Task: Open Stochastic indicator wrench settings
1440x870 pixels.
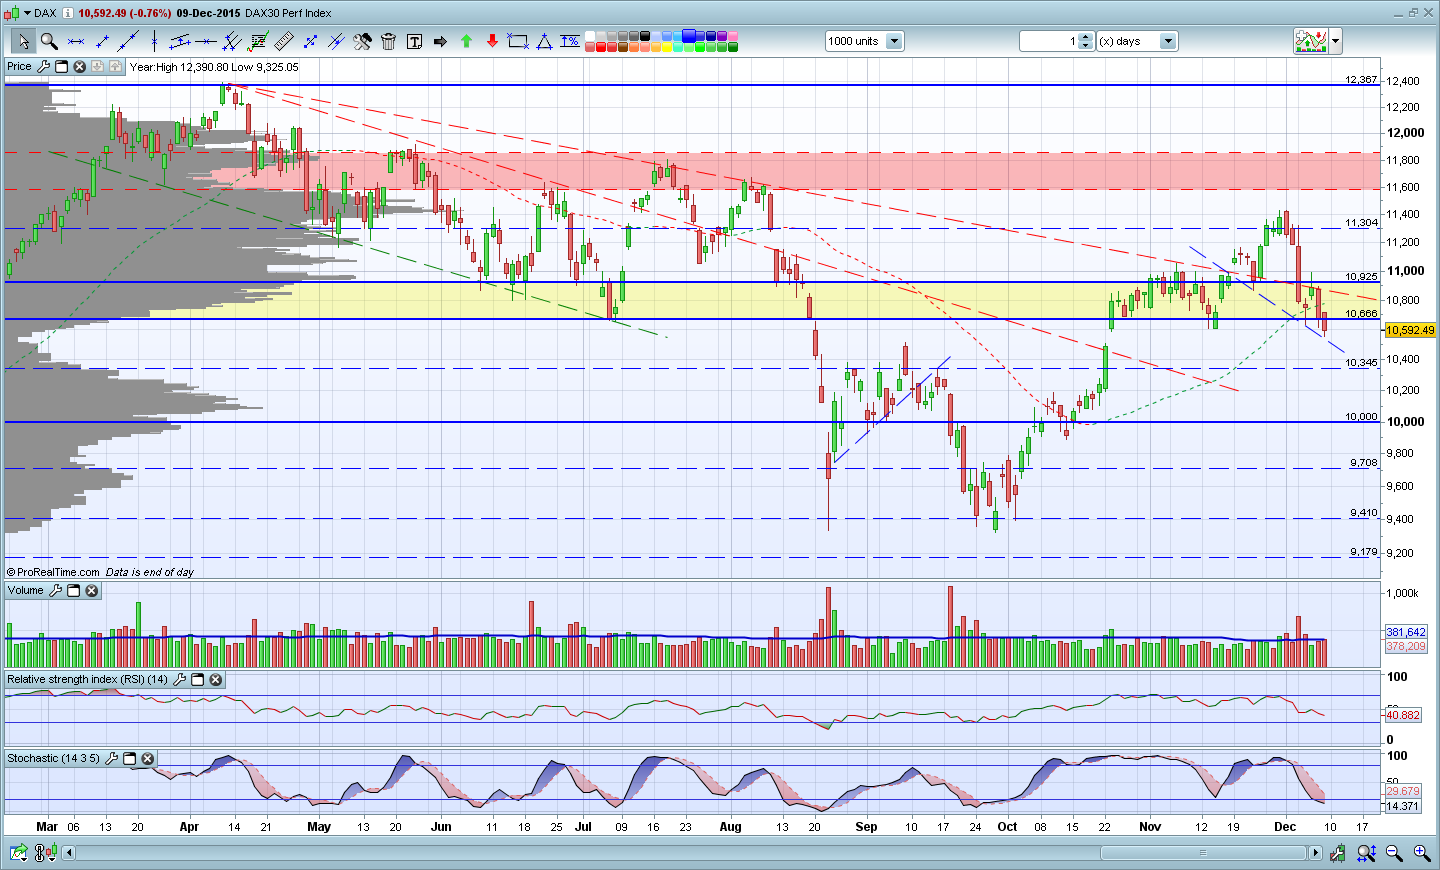Action: pos(111,759)
